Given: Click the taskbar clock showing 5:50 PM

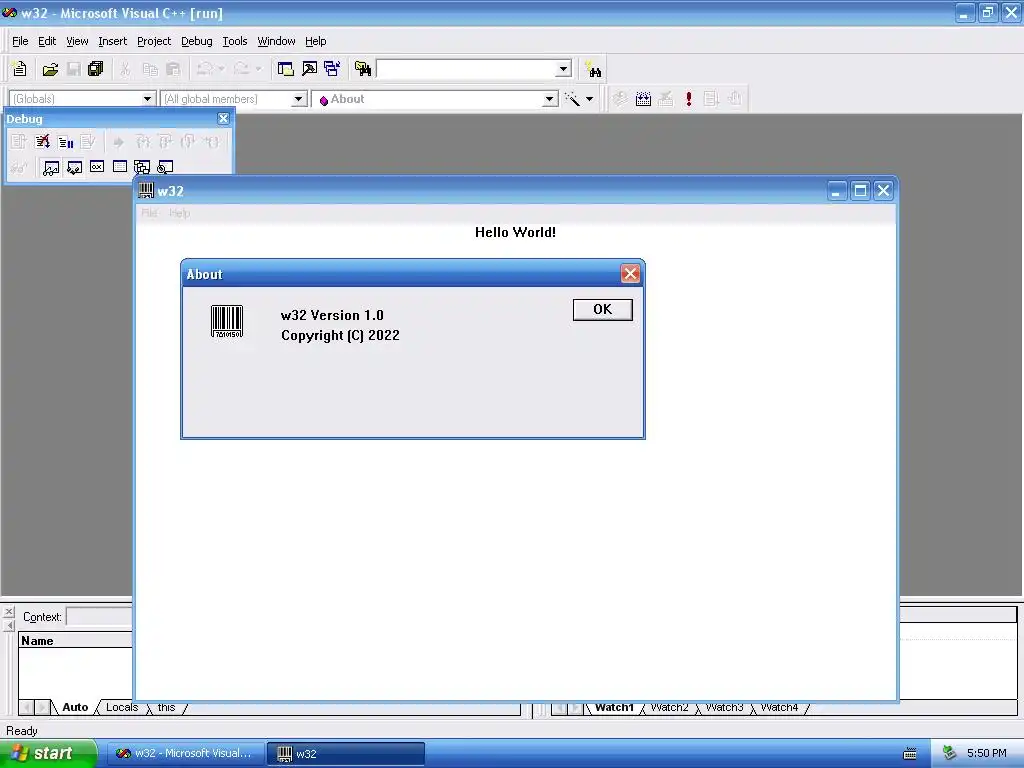Looking at the screenshot, I should (x=987, y=753).
